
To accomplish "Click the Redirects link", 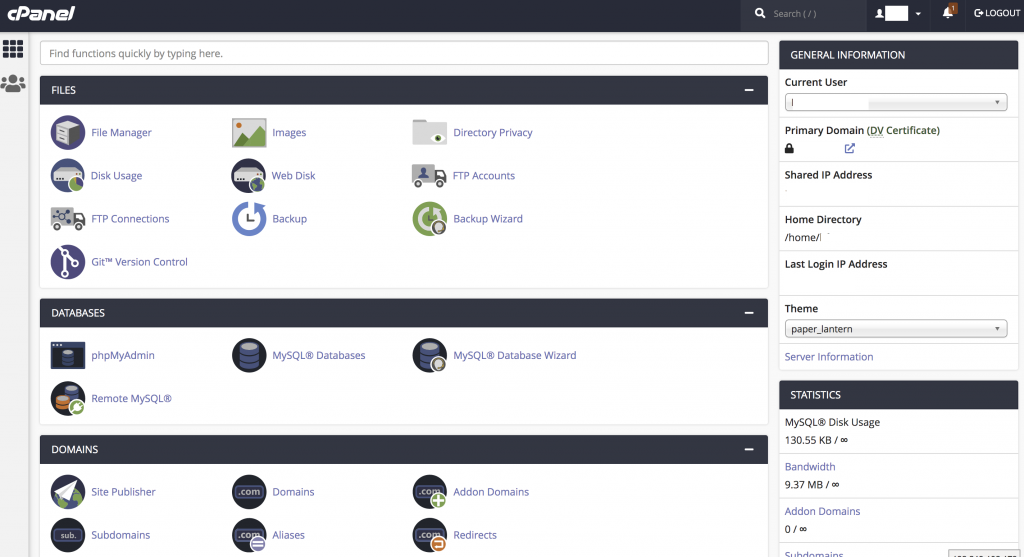I will tap(475, 535).
